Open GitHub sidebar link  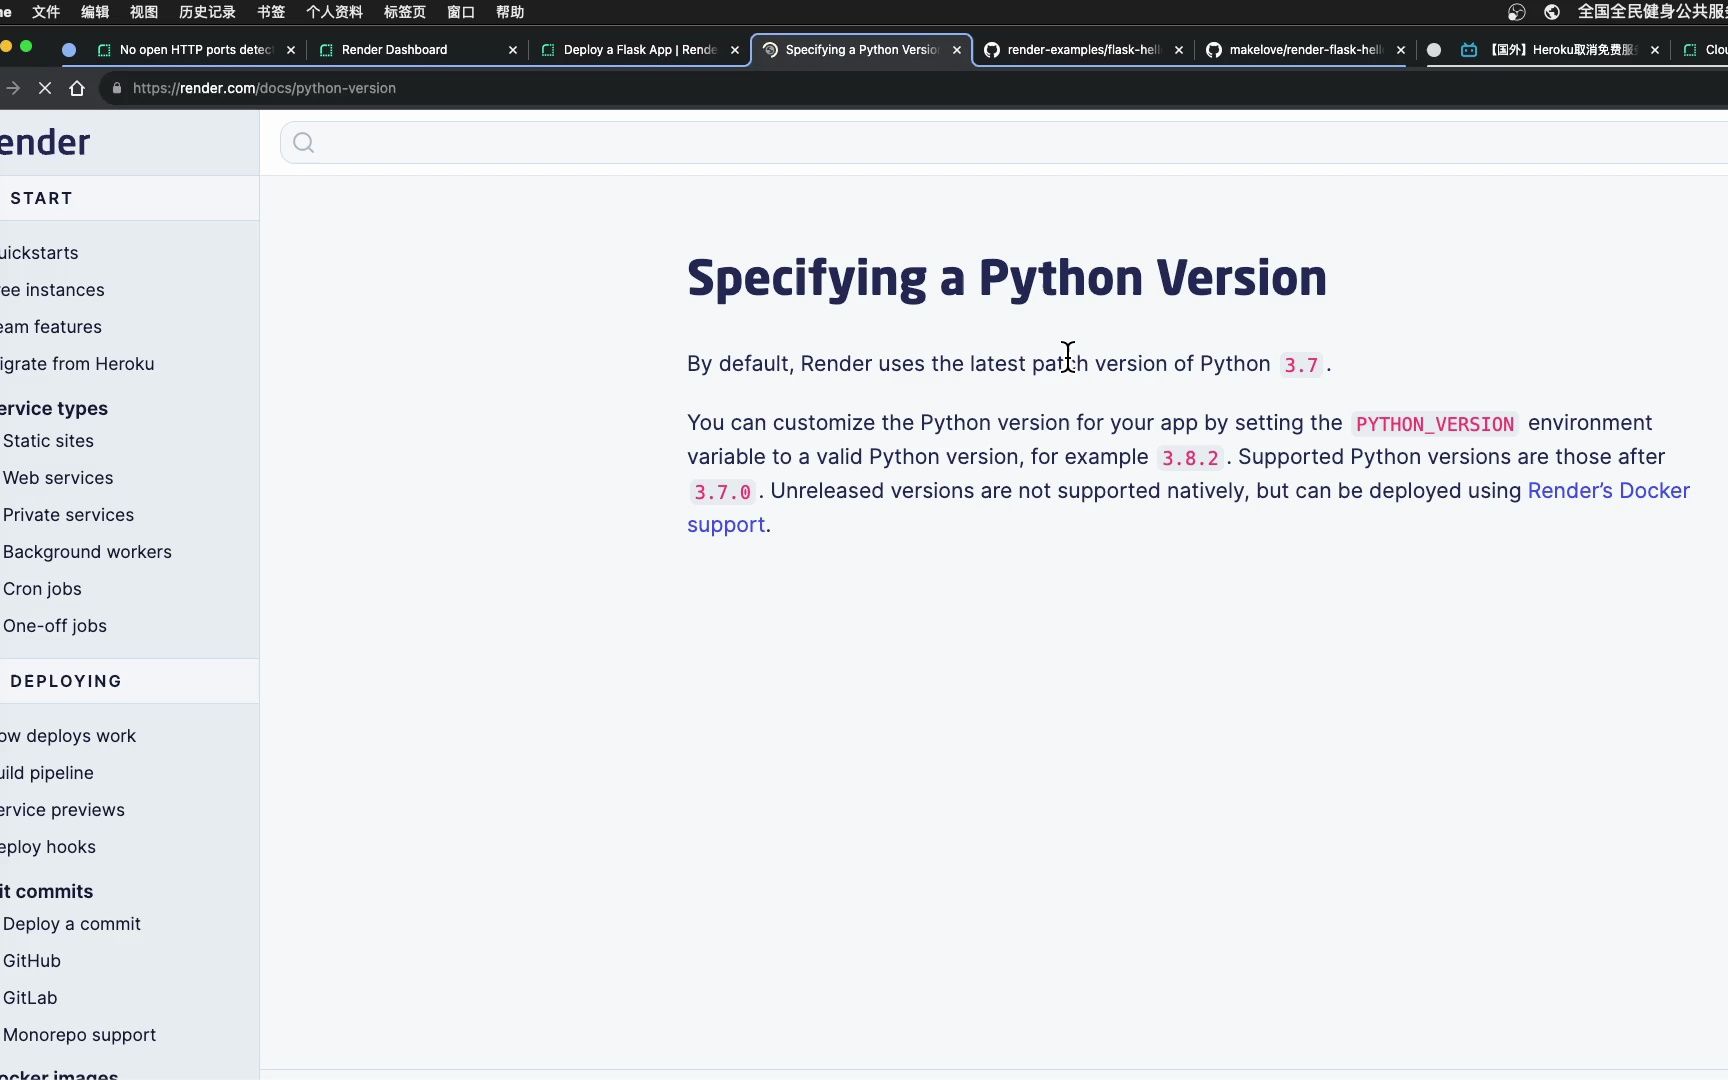pos(32,961)
